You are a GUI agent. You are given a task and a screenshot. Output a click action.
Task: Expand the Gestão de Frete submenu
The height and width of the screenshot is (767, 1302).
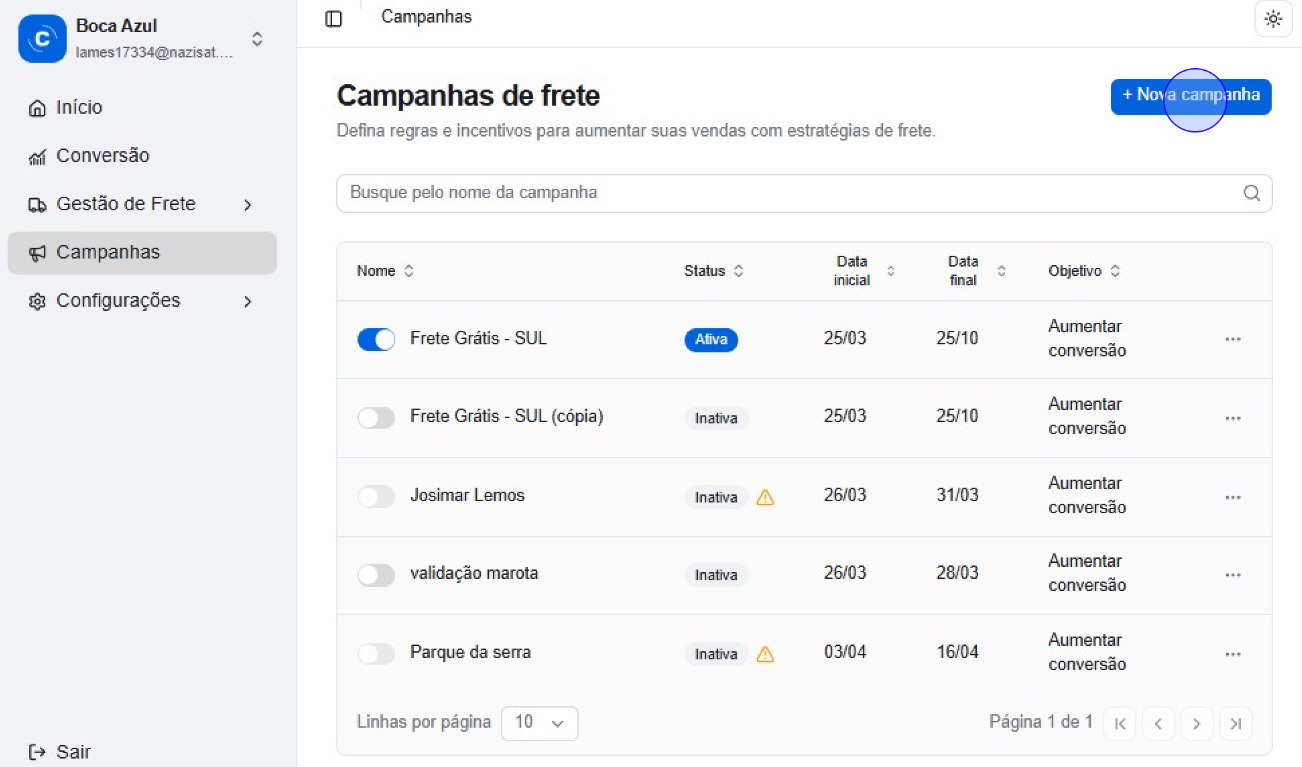point(248,205)
